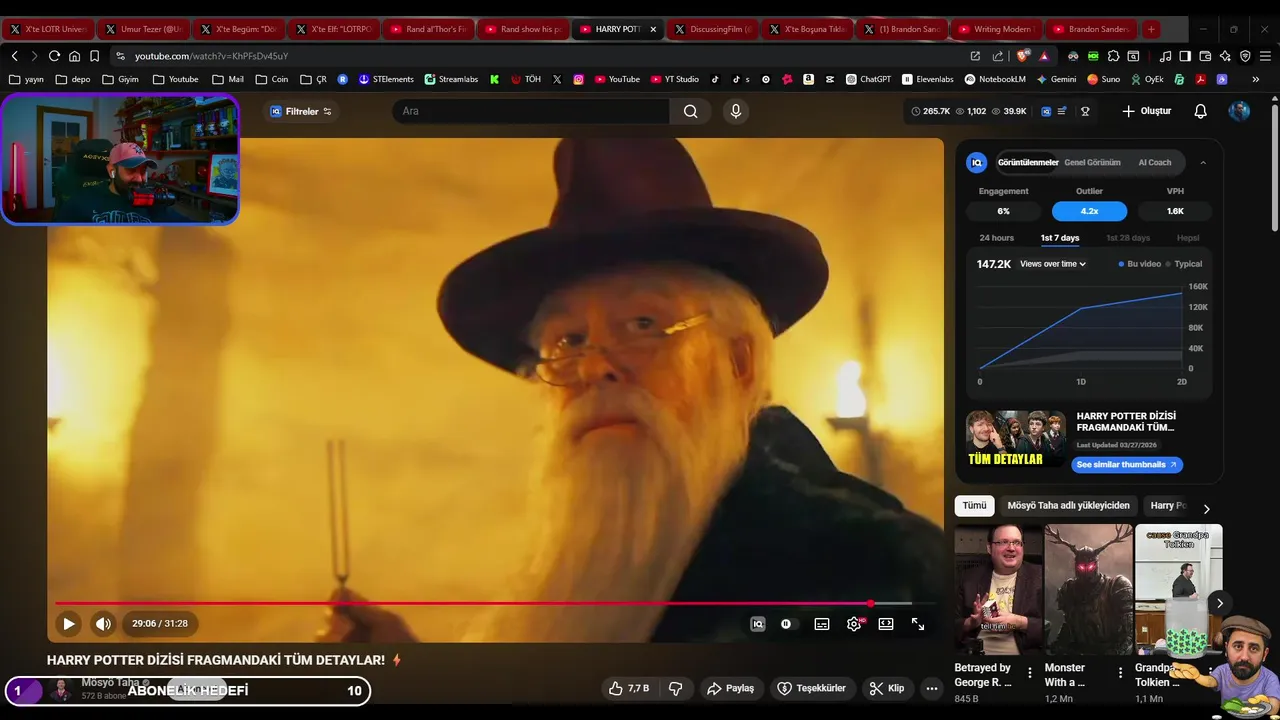Enter fullscreen mode
The image size is (1280, 720).
click(x=918, y=624)
